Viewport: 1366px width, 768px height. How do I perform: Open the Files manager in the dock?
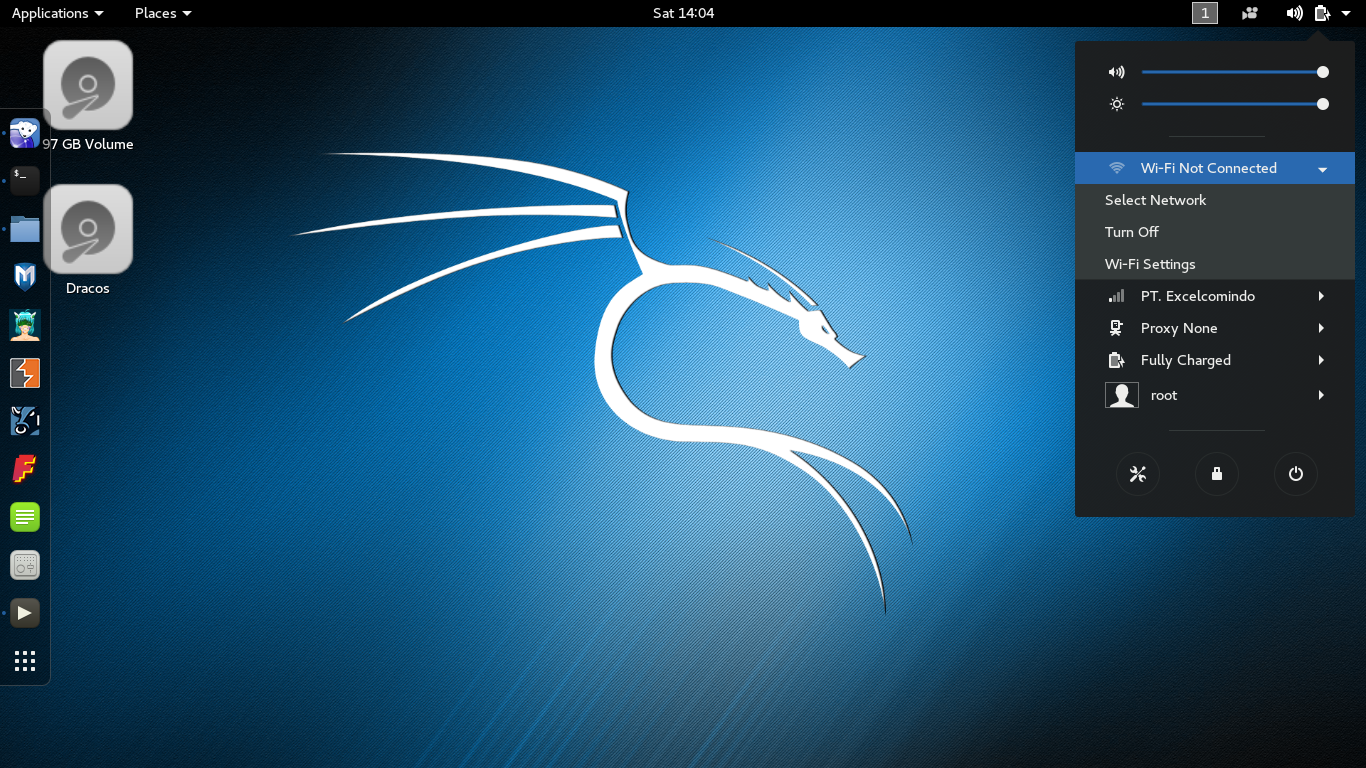coord(25,229)
